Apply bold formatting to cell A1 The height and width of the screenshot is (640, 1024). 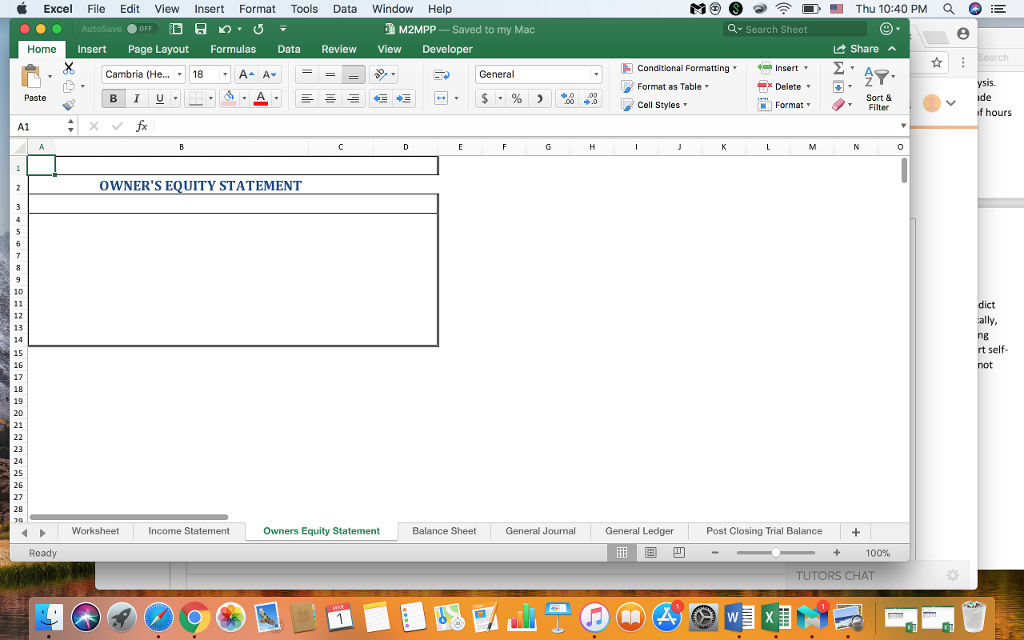point(114,99)
